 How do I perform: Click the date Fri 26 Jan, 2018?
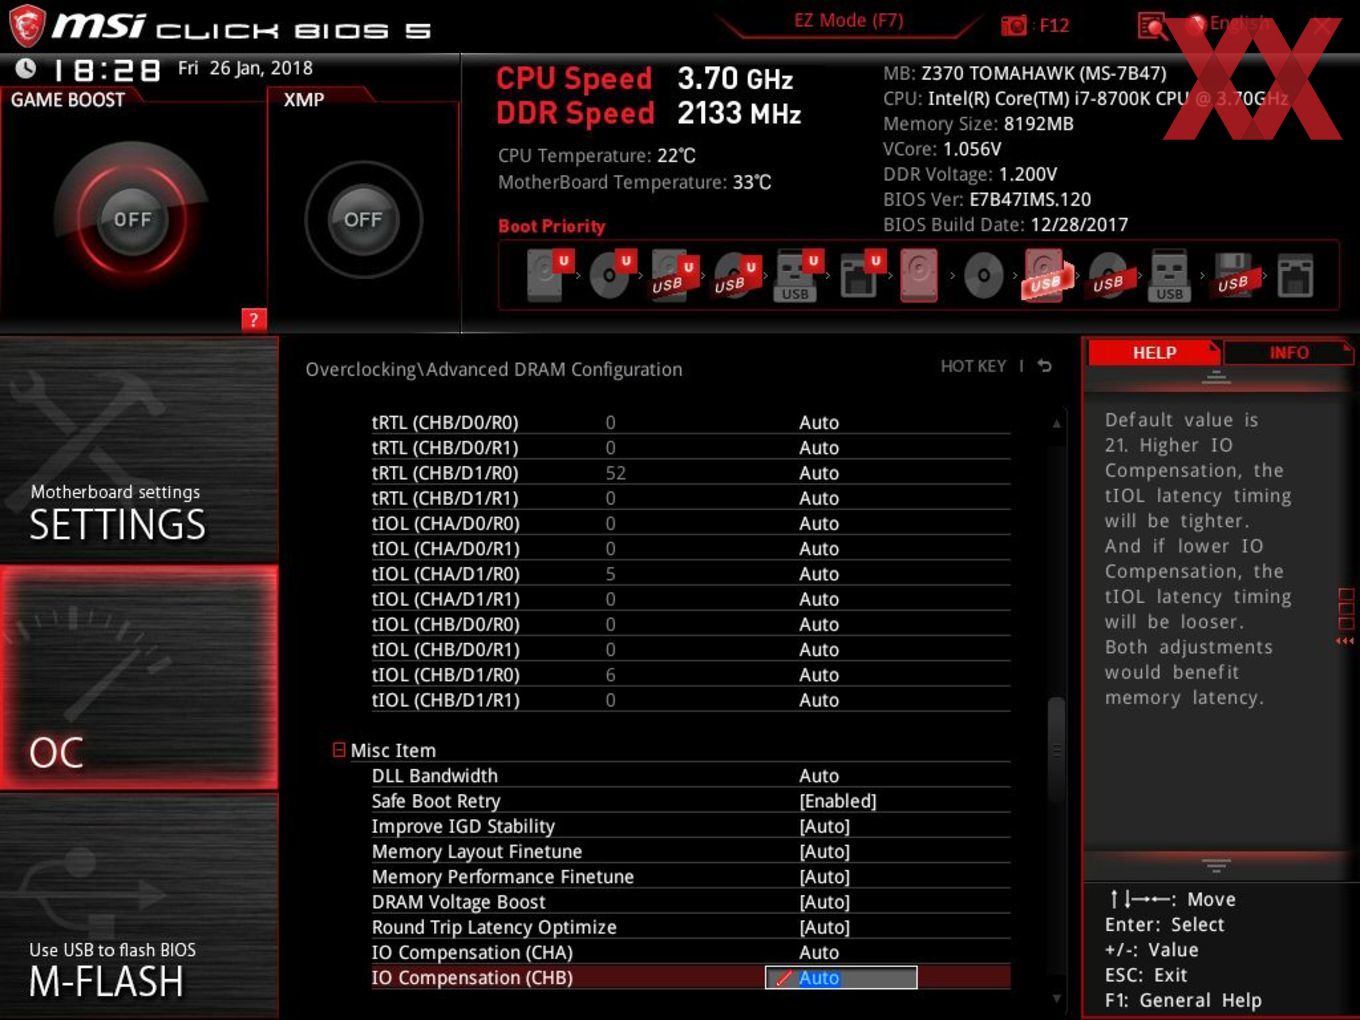pyautogui.click(x=245, y=68)
